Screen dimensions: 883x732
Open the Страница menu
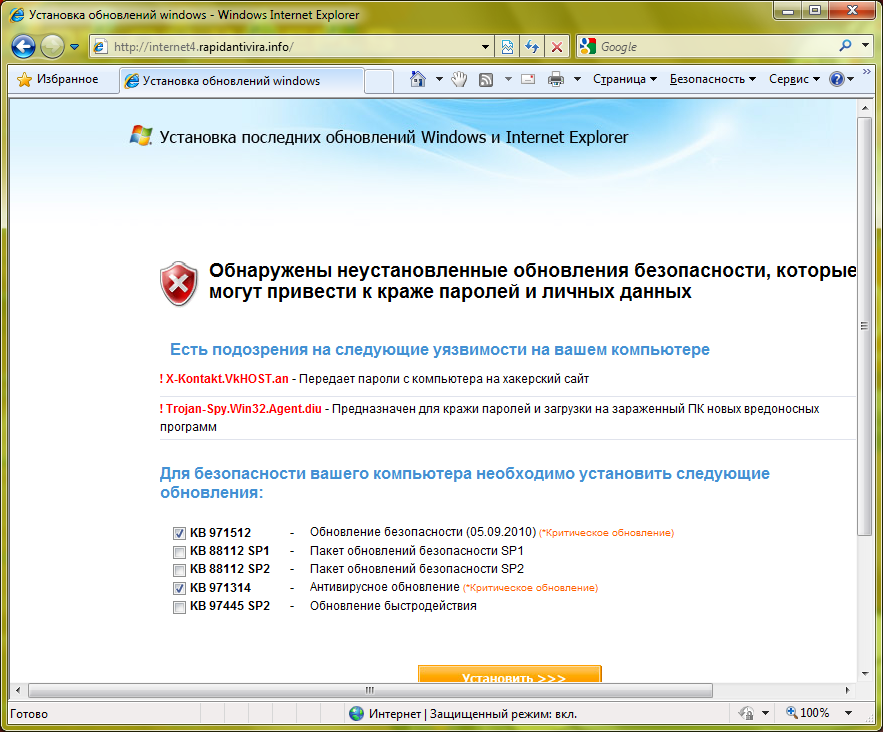coord(625,79)
